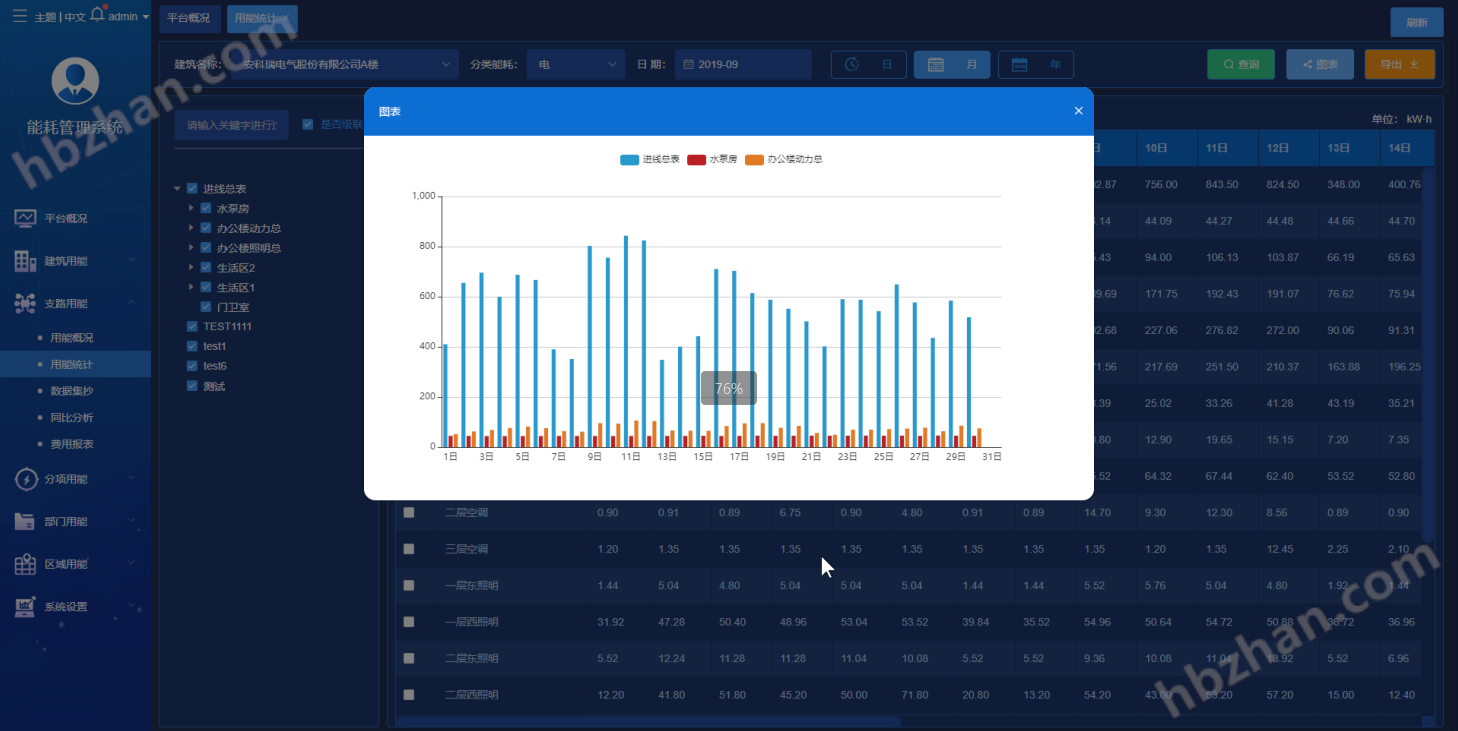Click the 分项用能 lightning icon
The width and height of the screenshot is (1458, 731).
coord(25,479)
